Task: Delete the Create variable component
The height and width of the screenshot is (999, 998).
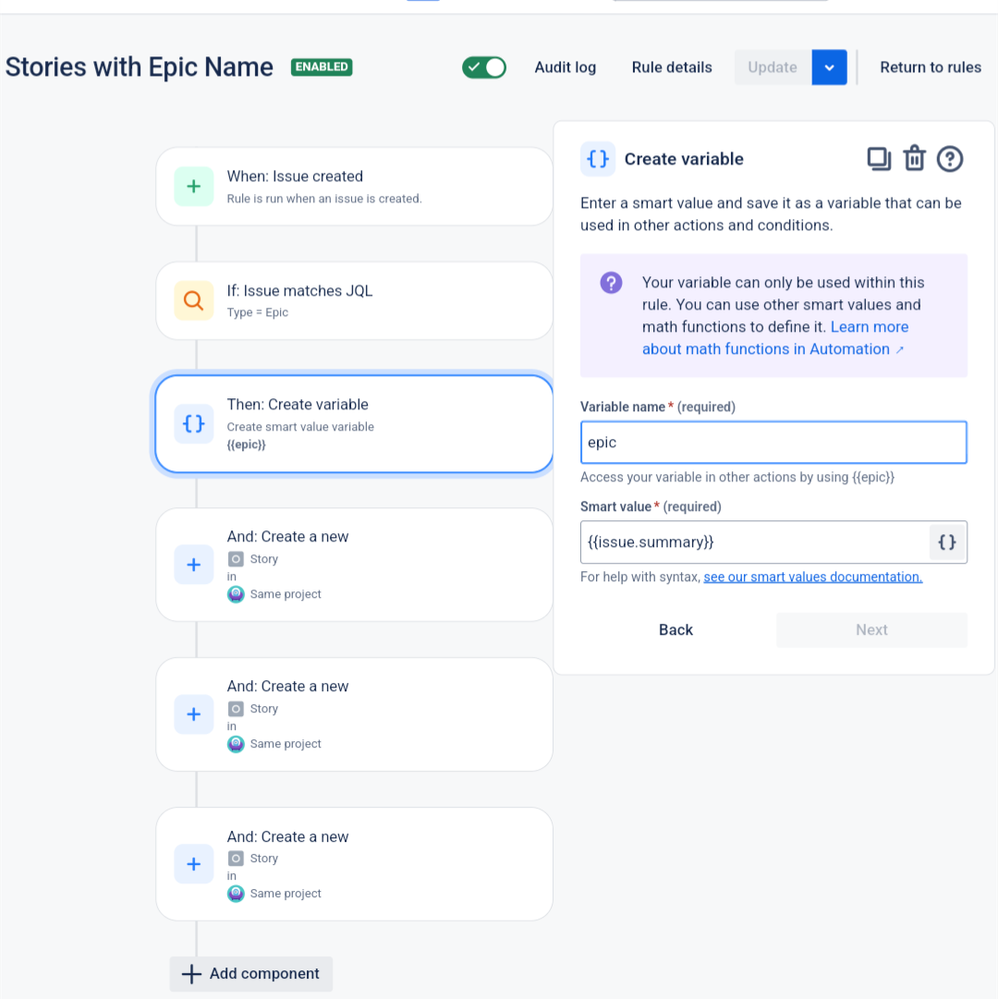Action: tap(915, 159)
